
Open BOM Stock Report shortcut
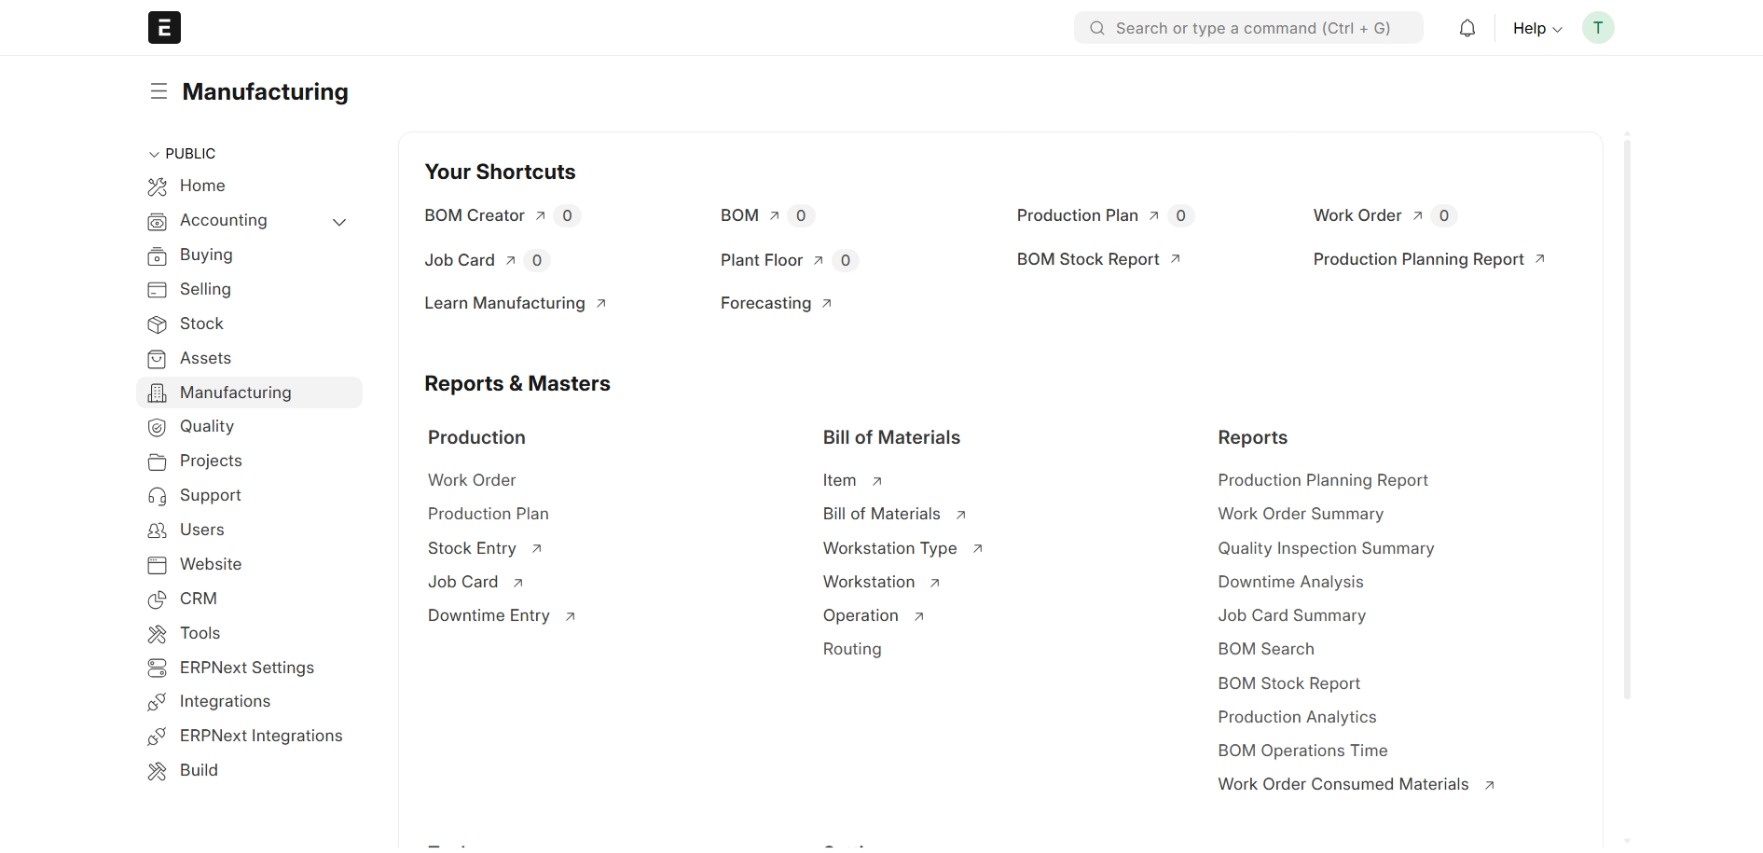click(1088, 259)
